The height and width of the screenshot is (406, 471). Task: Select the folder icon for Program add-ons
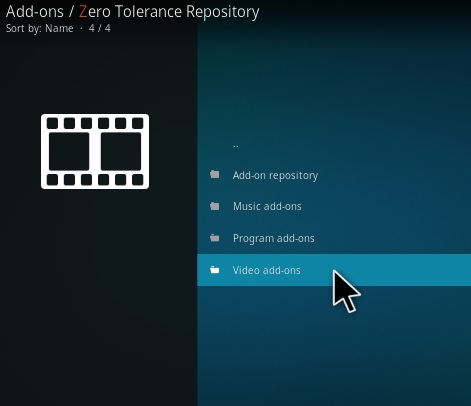click(215, 238)
